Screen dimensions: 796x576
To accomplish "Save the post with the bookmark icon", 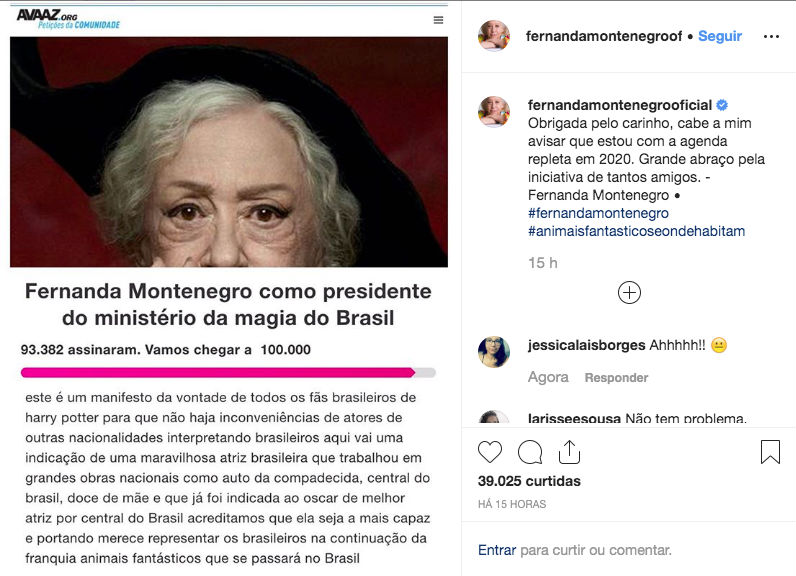I will click(770, 452).
